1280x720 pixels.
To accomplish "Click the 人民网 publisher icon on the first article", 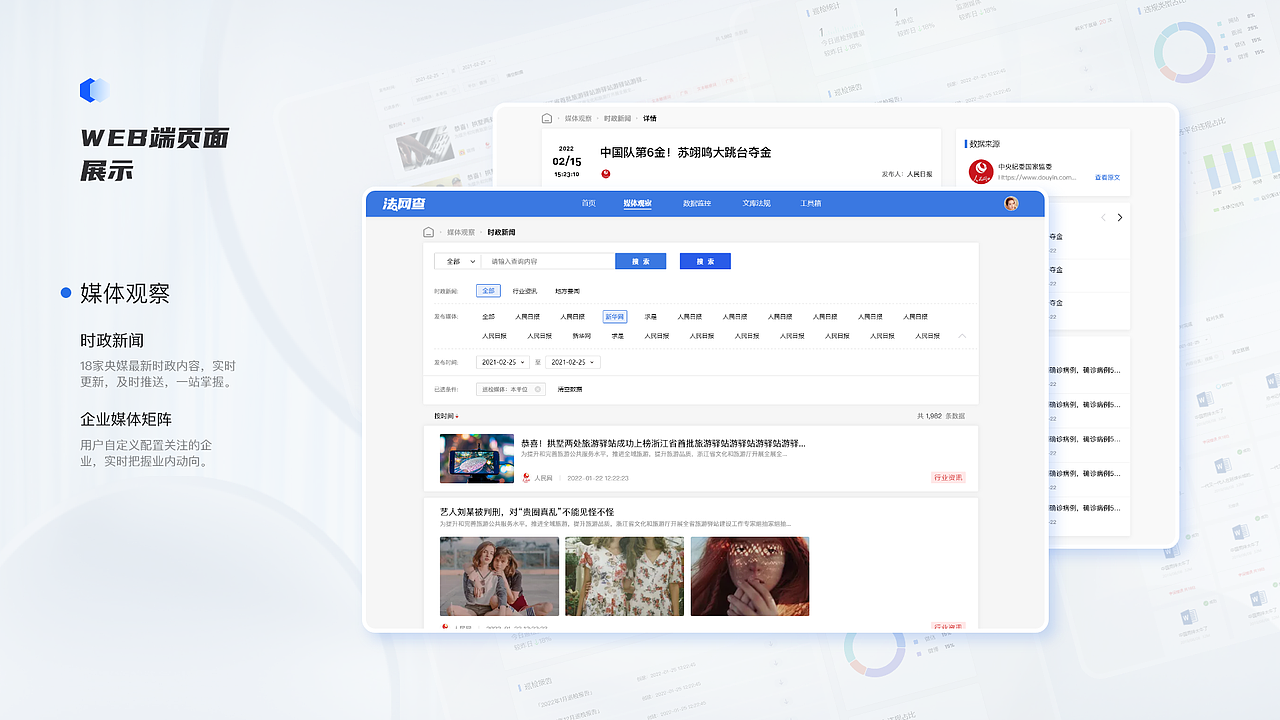I will tap(527, 477).
